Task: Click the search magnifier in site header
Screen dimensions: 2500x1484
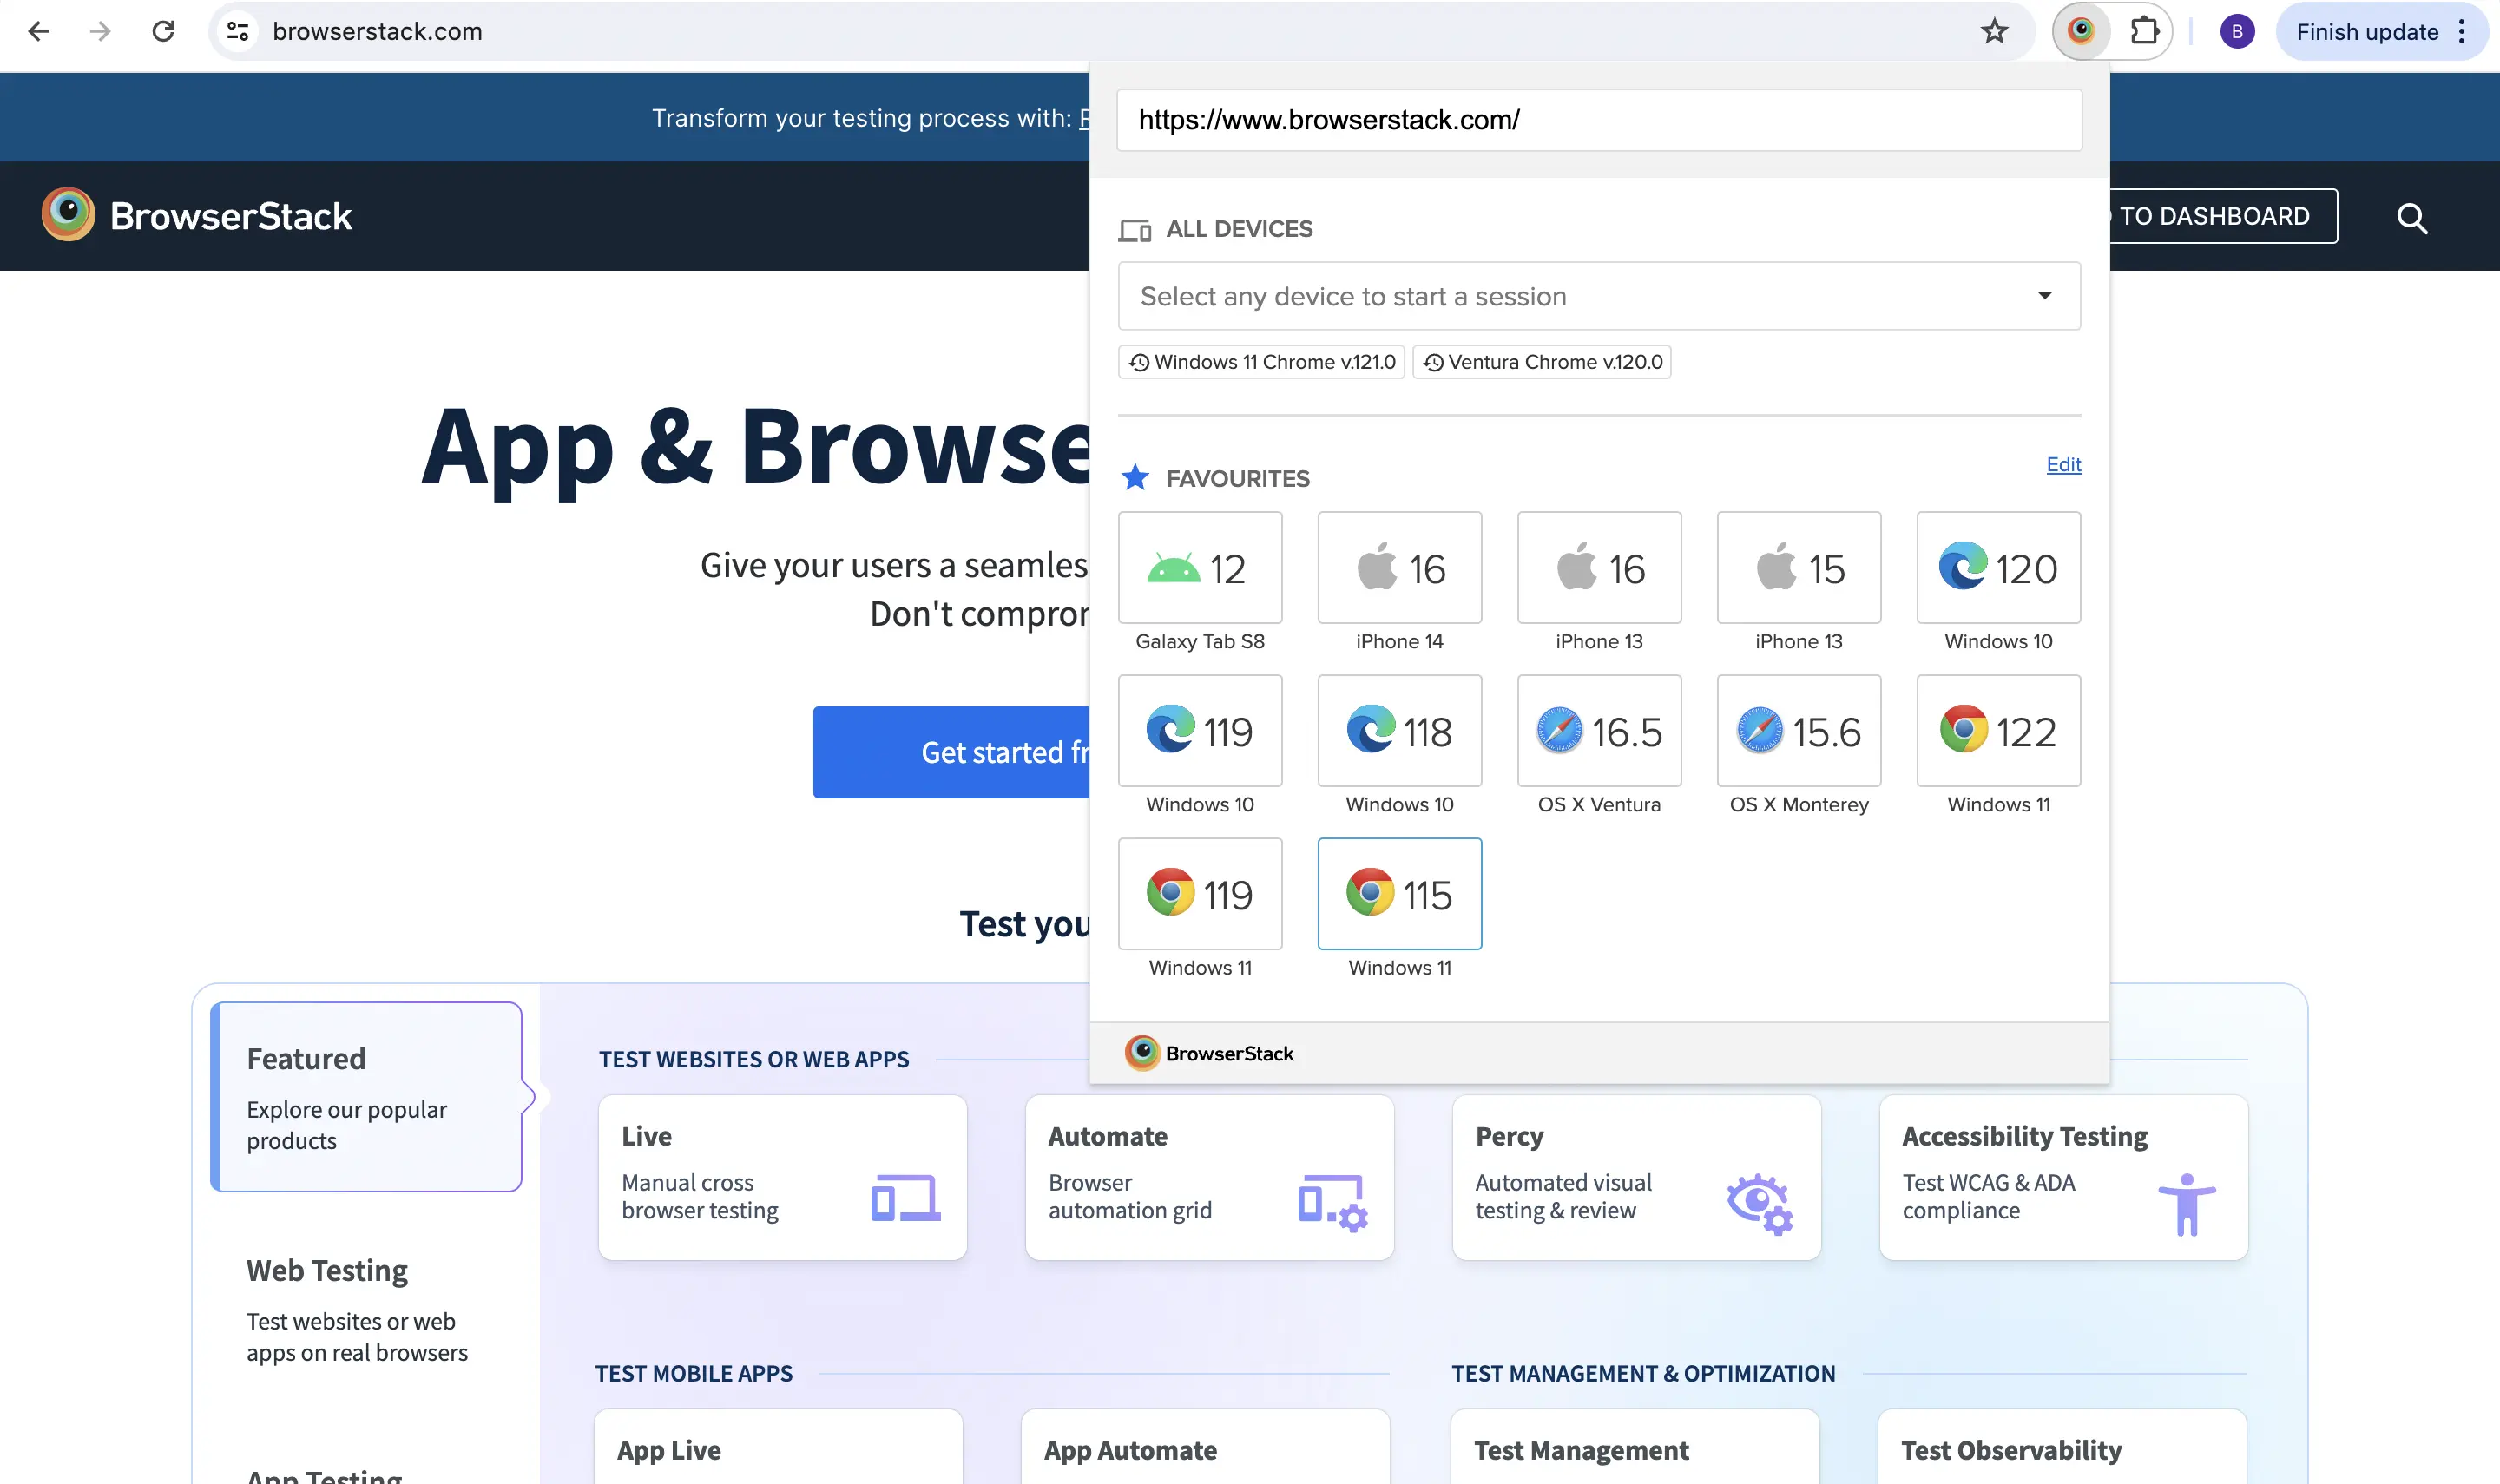Action: point(2411,217)
